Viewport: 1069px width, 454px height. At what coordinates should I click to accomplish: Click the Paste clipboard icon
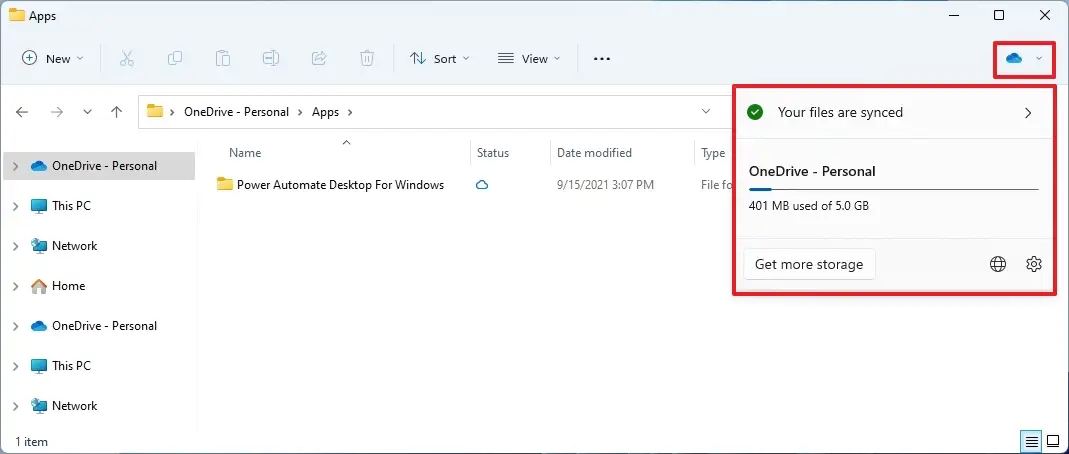(223, 59)
